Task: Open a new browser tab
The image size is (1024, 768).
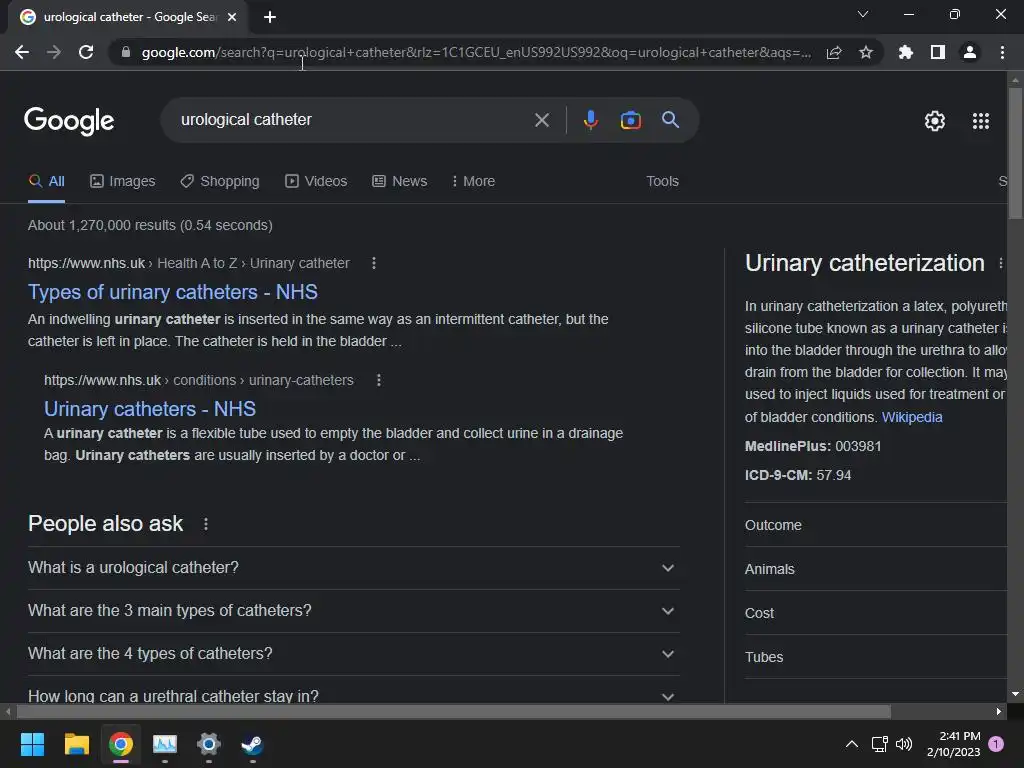Action: (x=270, y=17)
